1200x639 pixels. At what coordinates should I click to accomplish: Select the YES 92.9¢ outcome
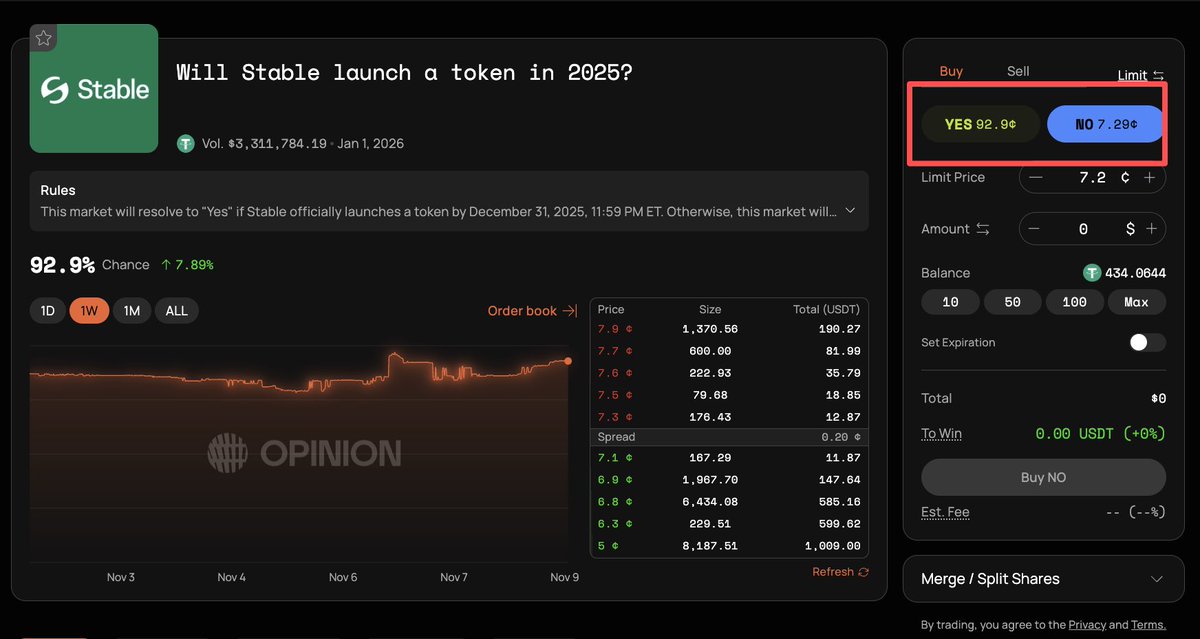click(981, 124)
